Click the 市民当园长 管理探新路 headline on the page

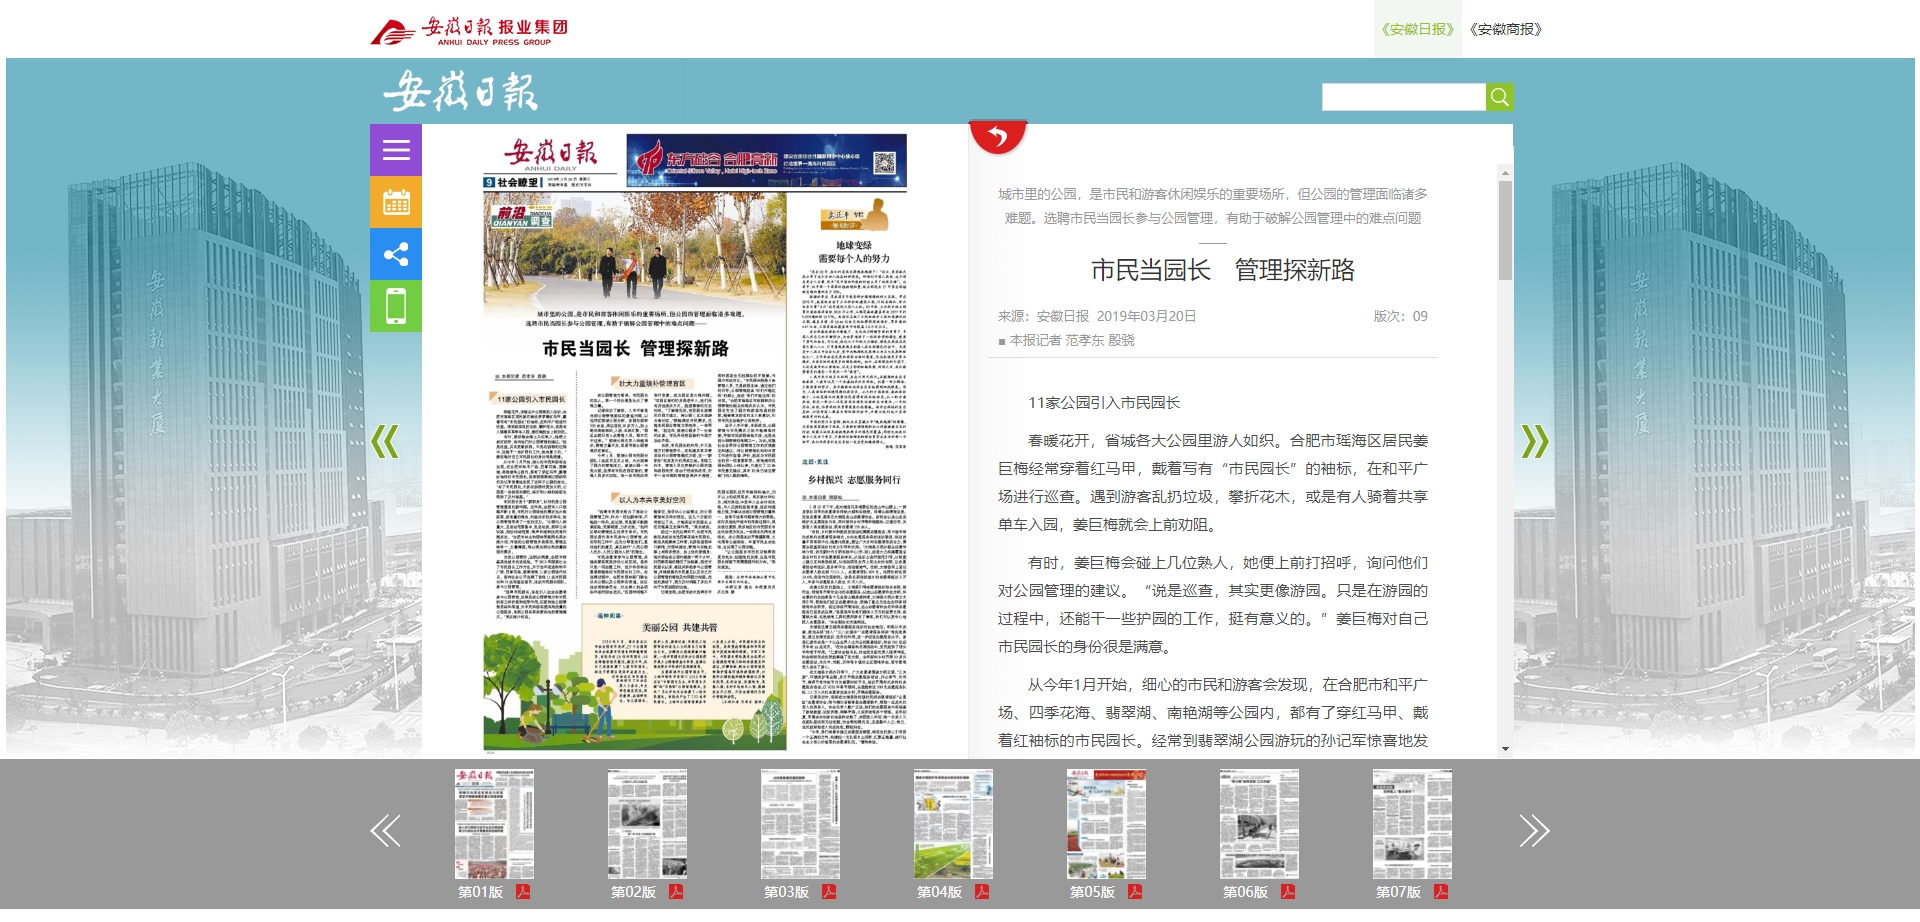tap(635, 349)
